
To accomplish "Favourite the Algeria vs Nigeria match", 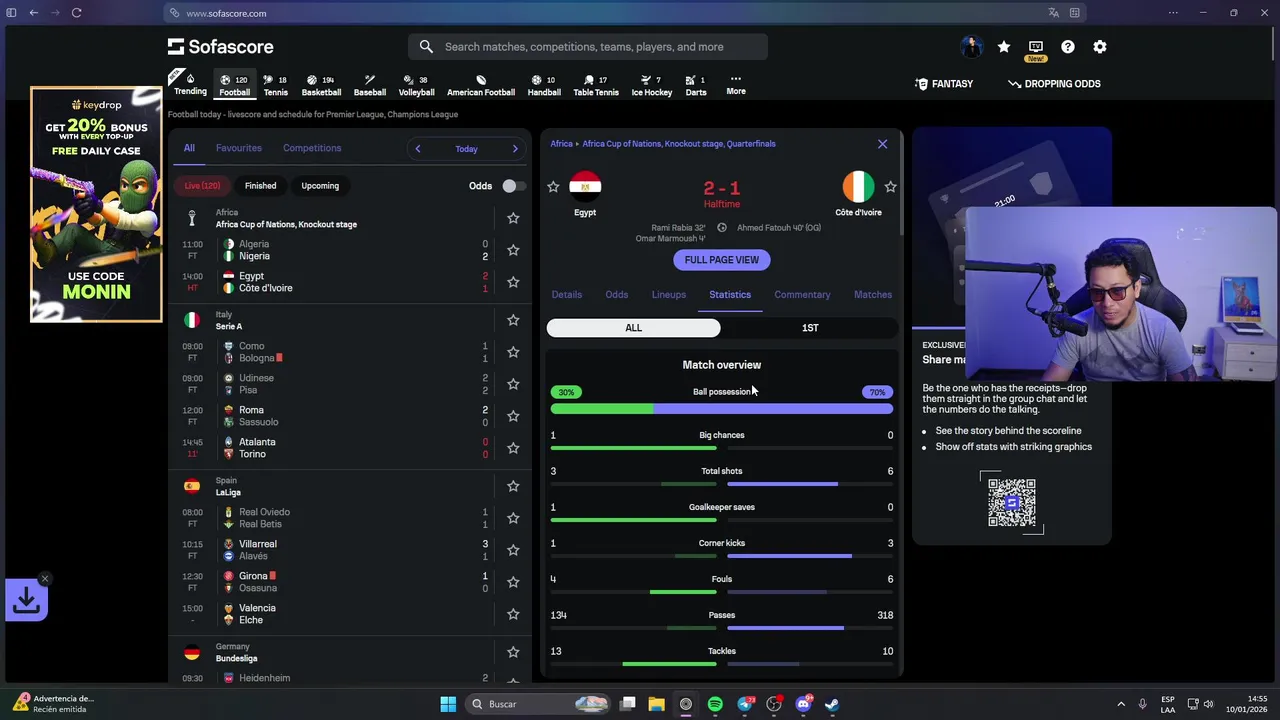I will tap(513, 250).
